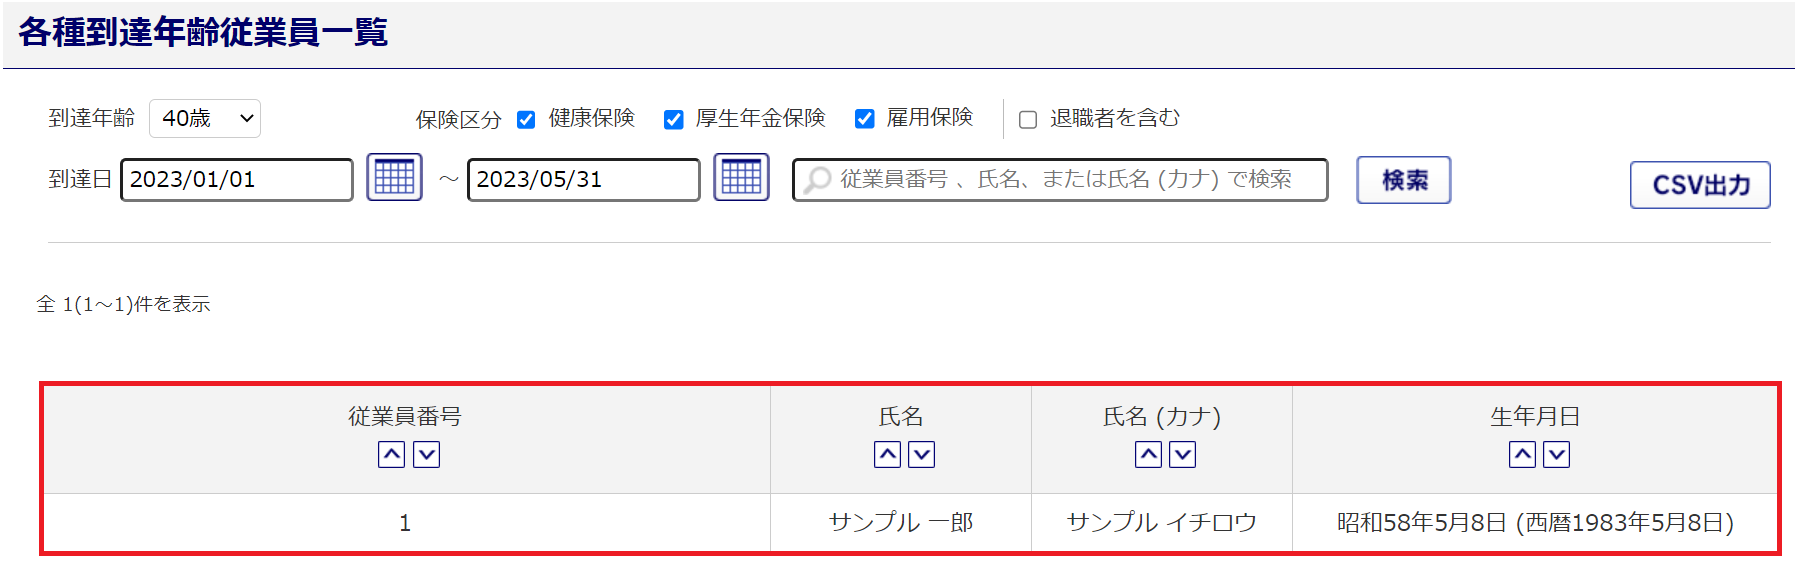Sort 生年月日 column ascending
1795x569 pixels.
[1522, 455]
